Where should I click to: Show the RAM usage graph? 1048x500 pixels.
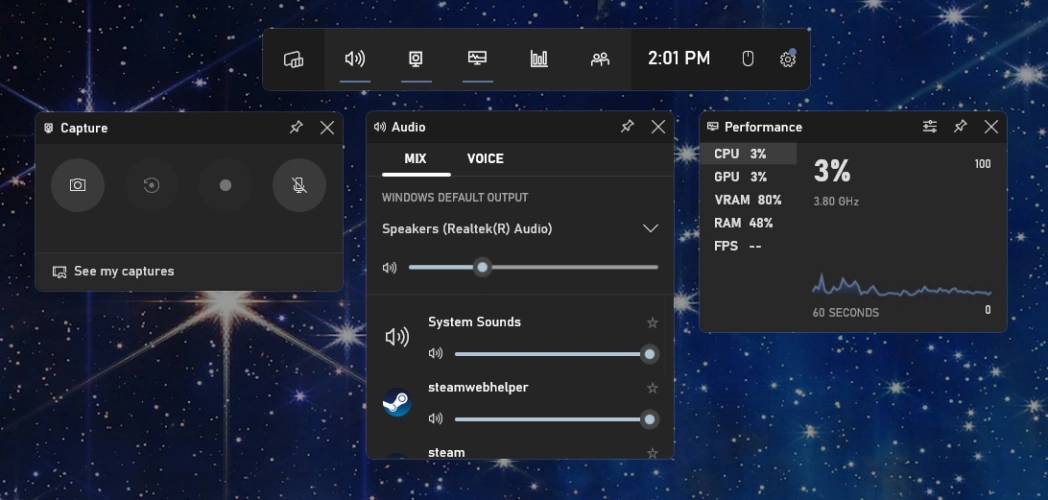(743, 223)
